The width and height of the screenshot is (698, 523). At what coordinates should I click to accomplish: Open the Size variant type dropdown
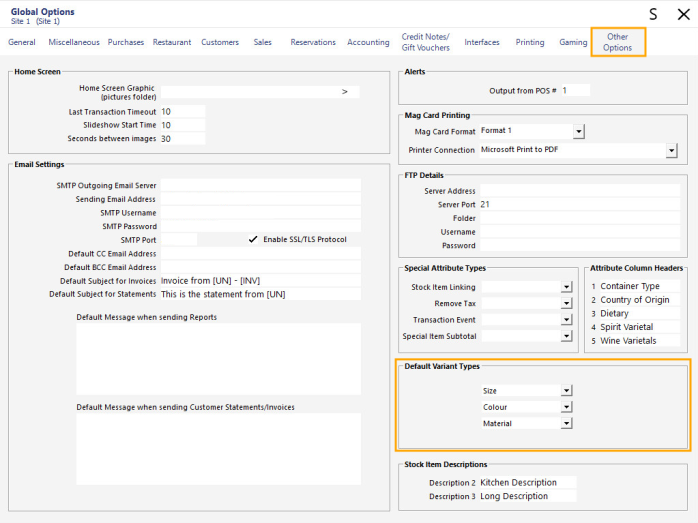[566, 391]
